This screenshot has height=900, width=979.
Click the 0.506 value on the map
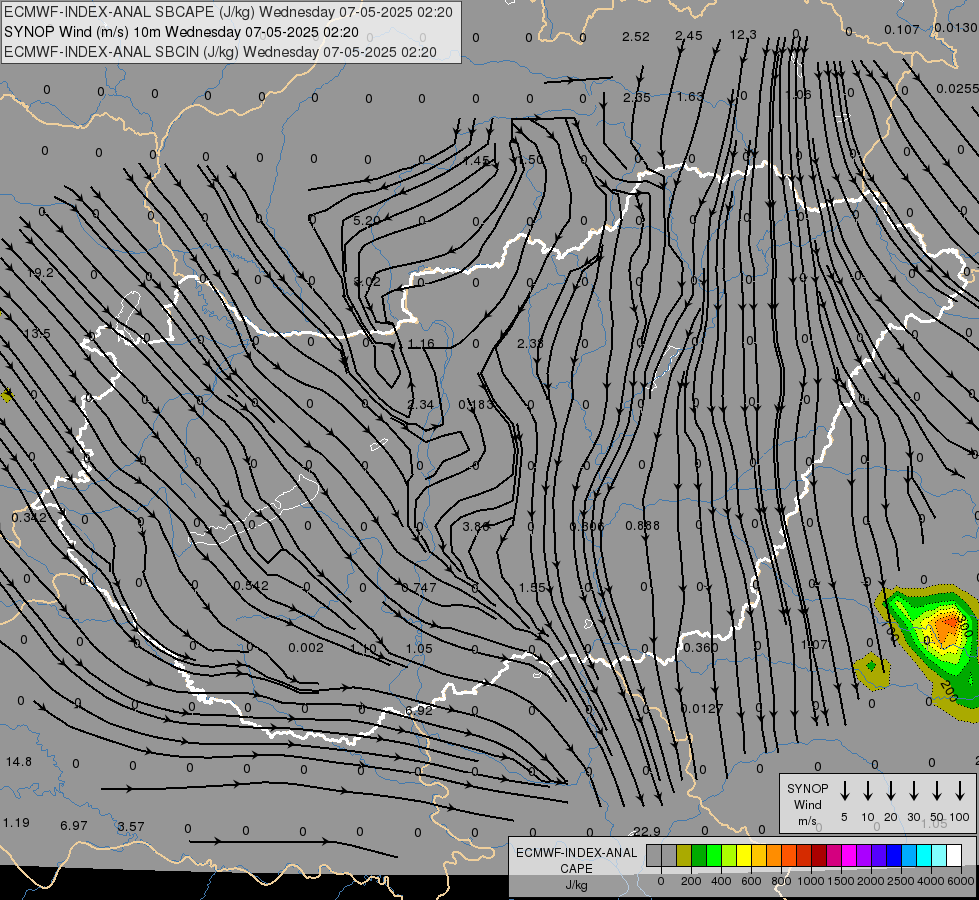tap(588, 527)
